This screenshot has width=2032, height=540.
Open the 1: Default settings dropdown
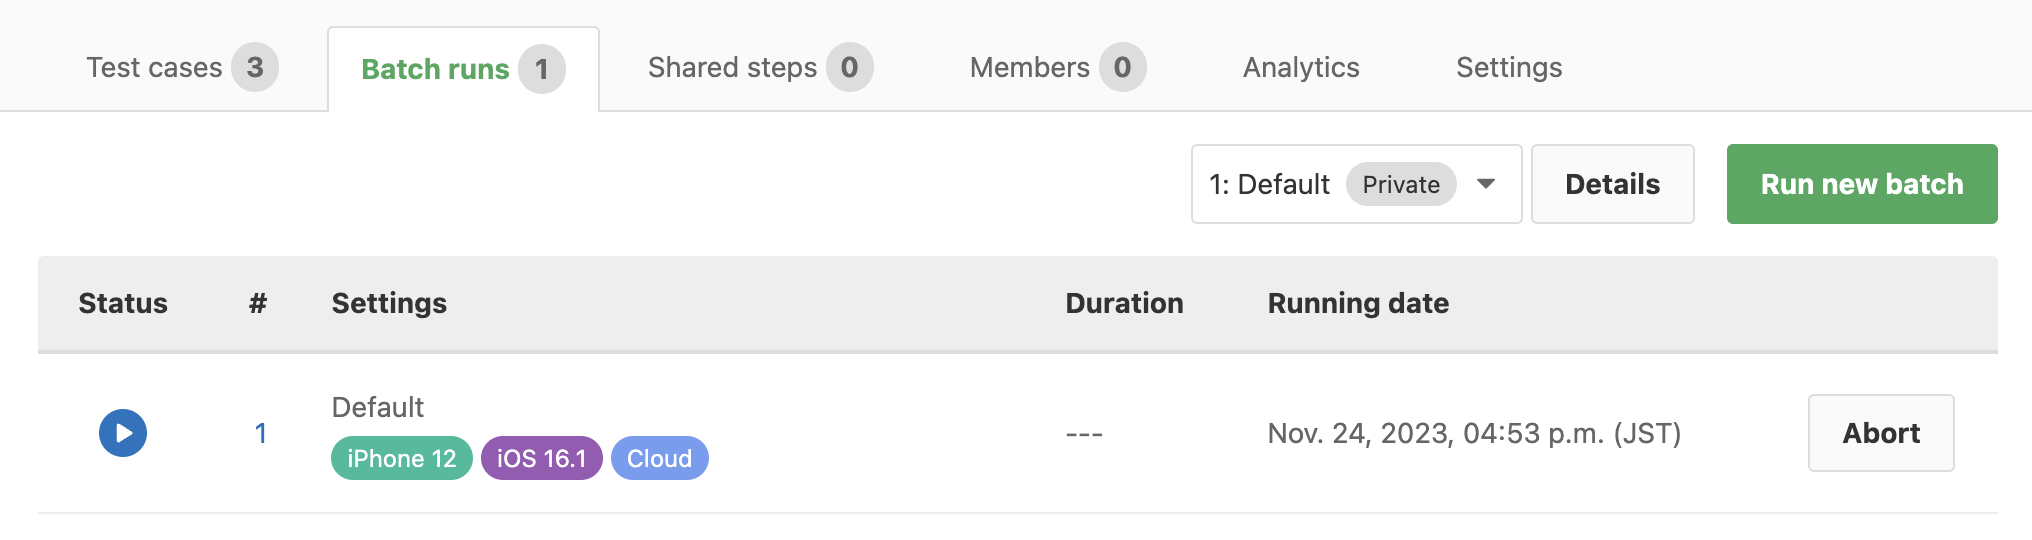click(x=1356, y=184)
